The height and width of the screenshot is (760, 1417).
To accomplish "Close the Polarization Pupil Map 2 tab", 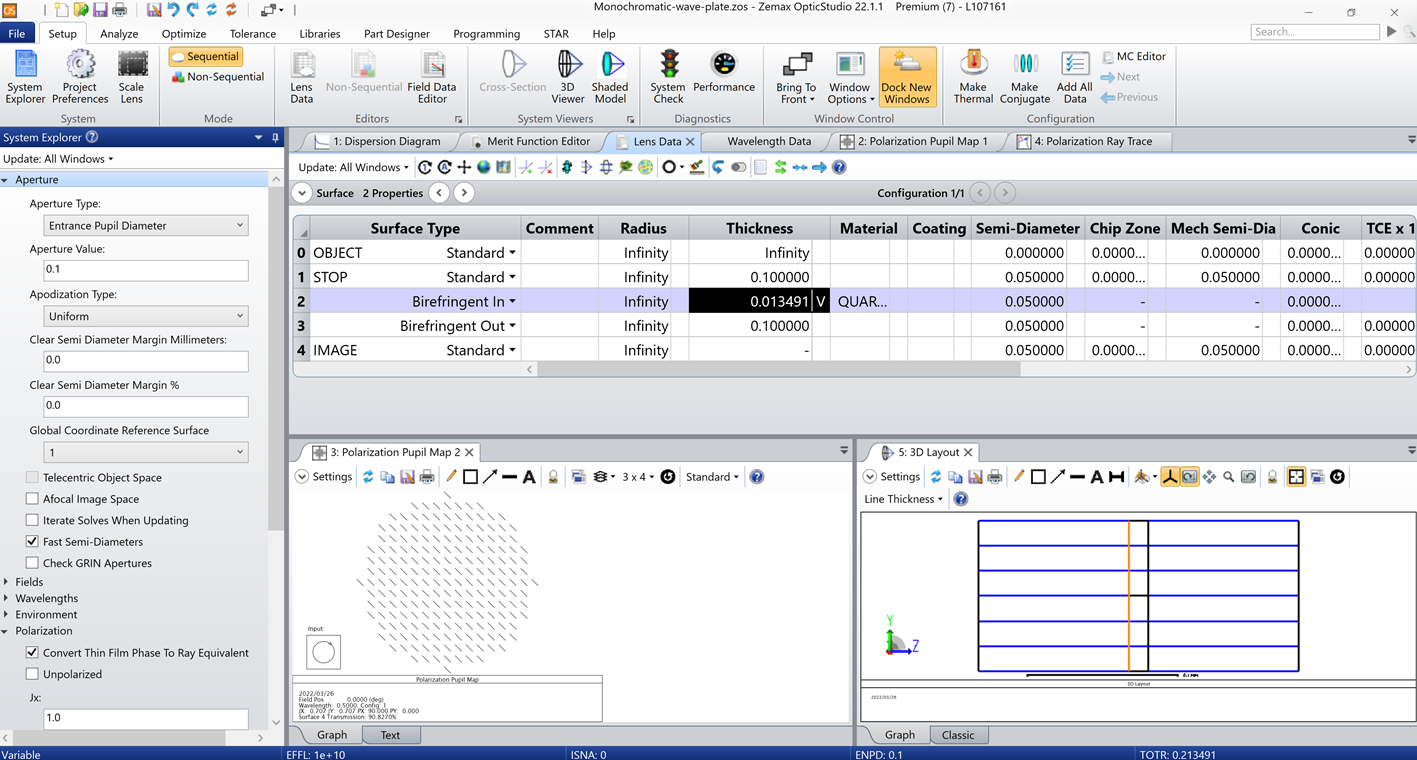I will coord(470,452).
